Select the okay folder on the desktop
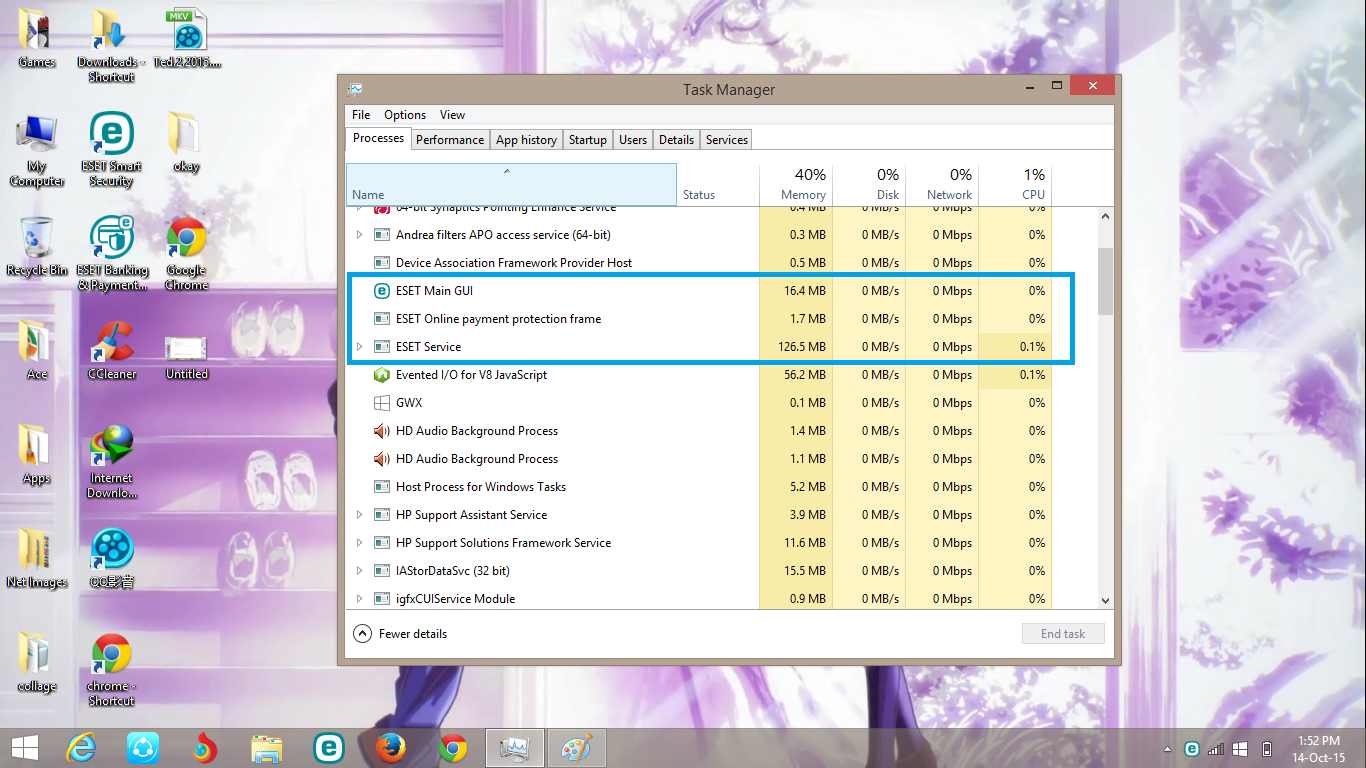This screenshot has height=768, width=1366. pyautogui.click(x=186, y=143)
